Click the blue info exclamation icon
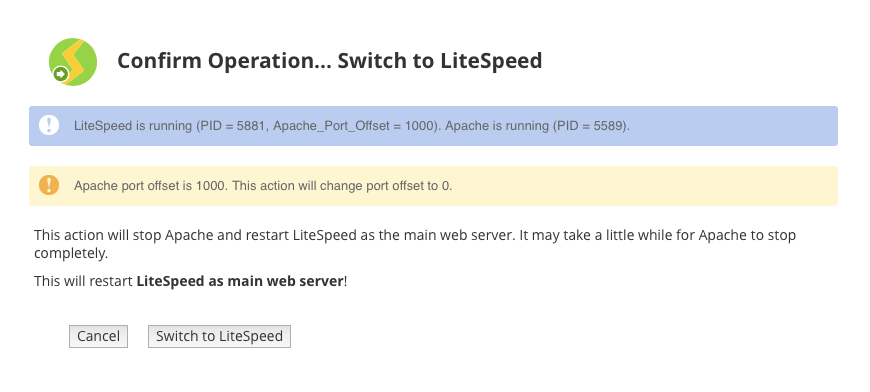 coord(49,125)
